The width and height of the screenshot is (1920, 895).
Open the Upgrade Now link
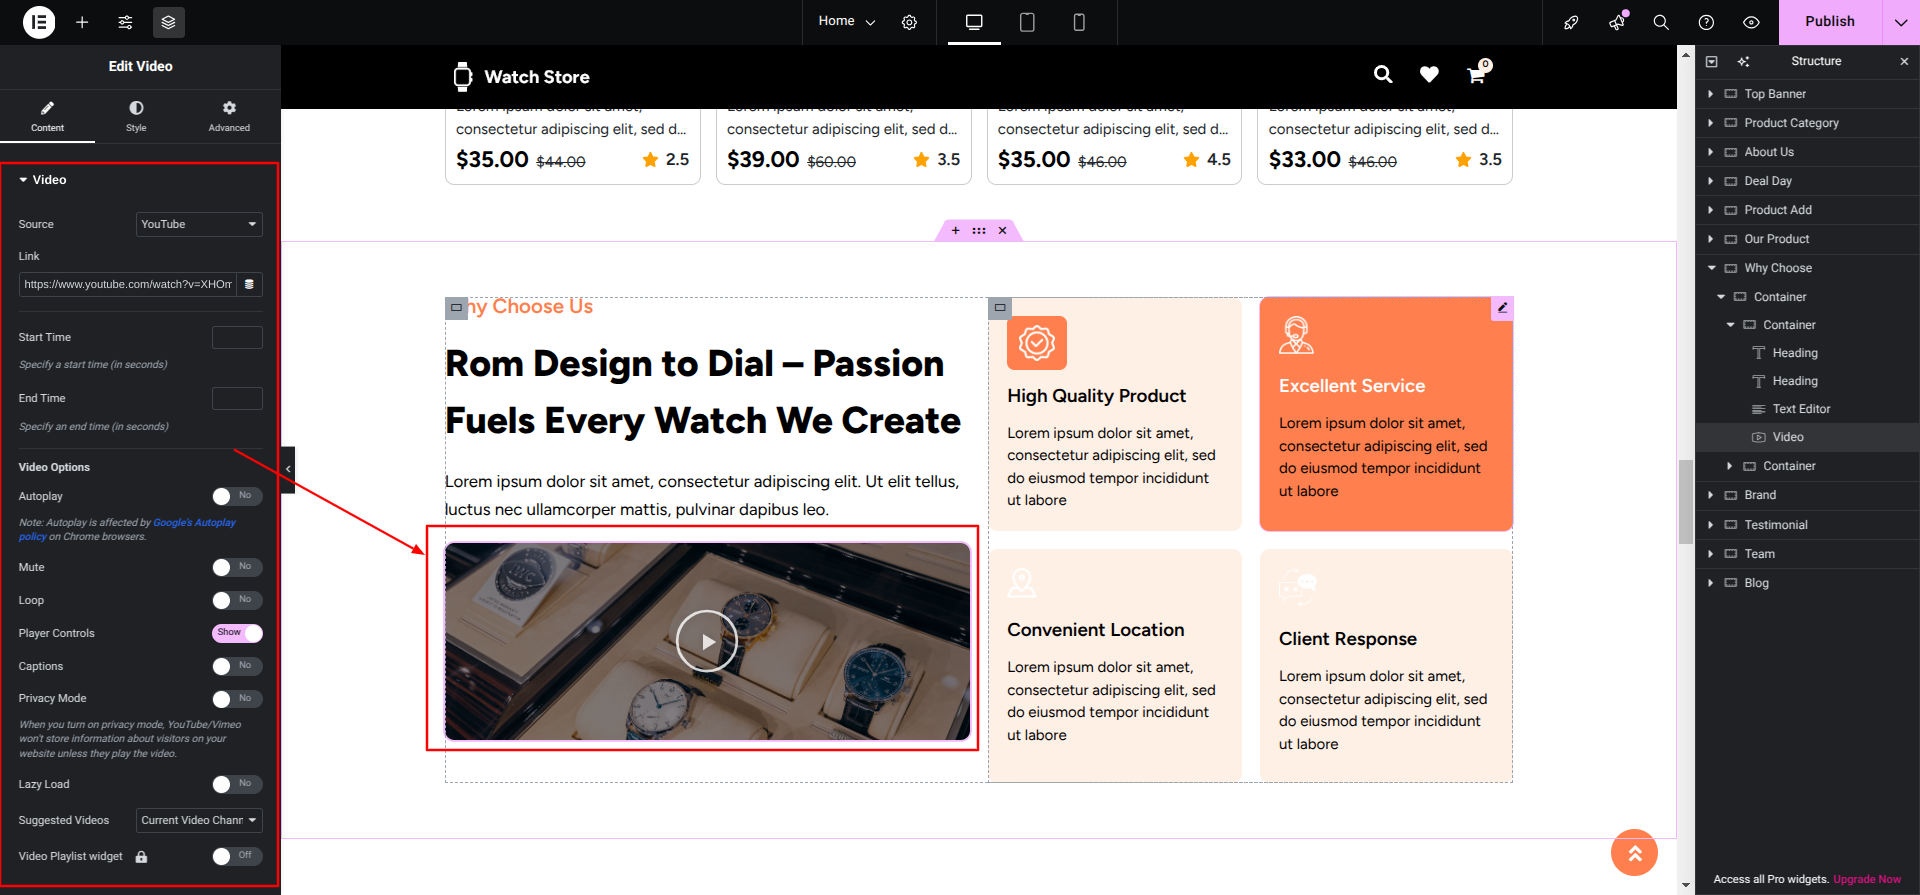pyautogui.click(x=1866, y=879)
